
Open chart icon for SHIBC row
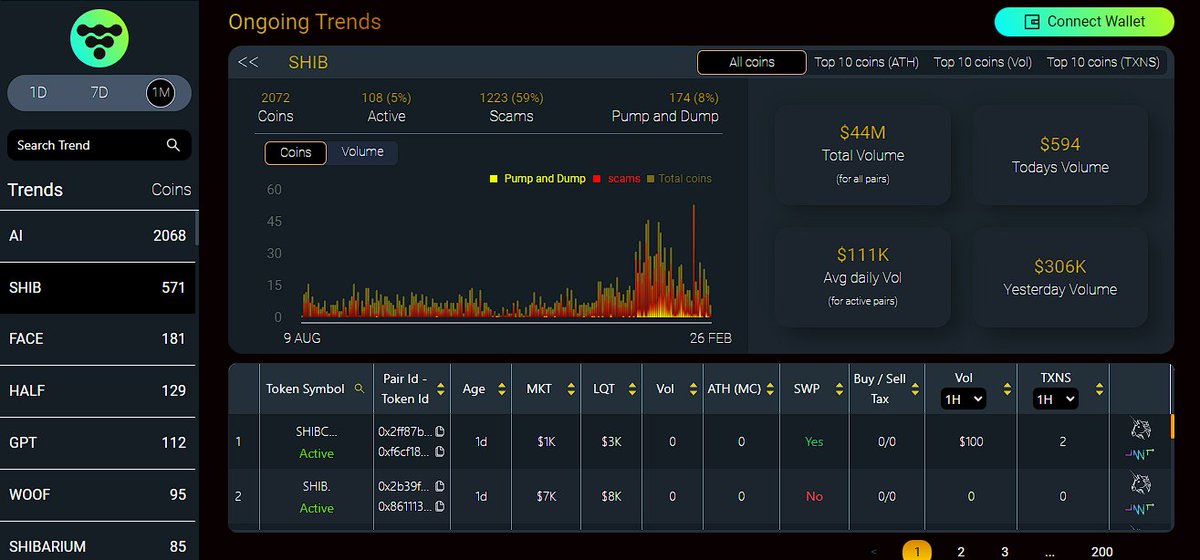pos(1140,454)
